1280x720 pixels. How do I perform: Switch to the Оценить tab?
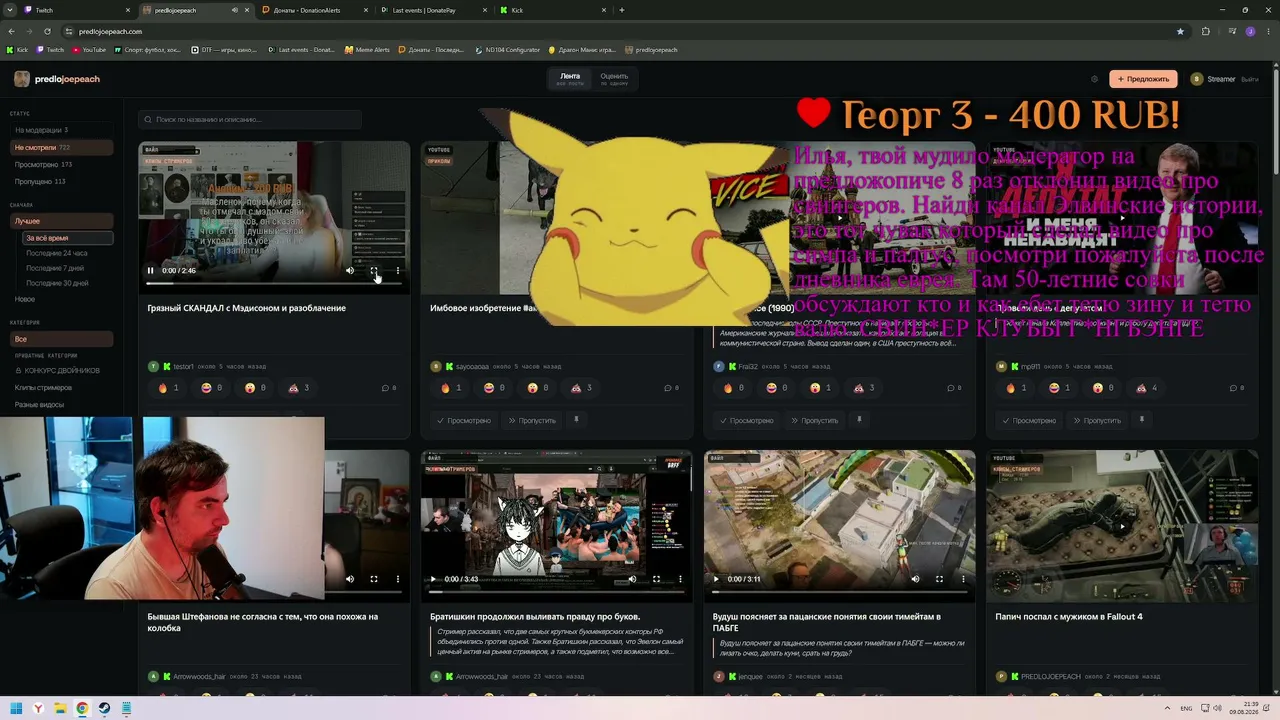(614, 79)
